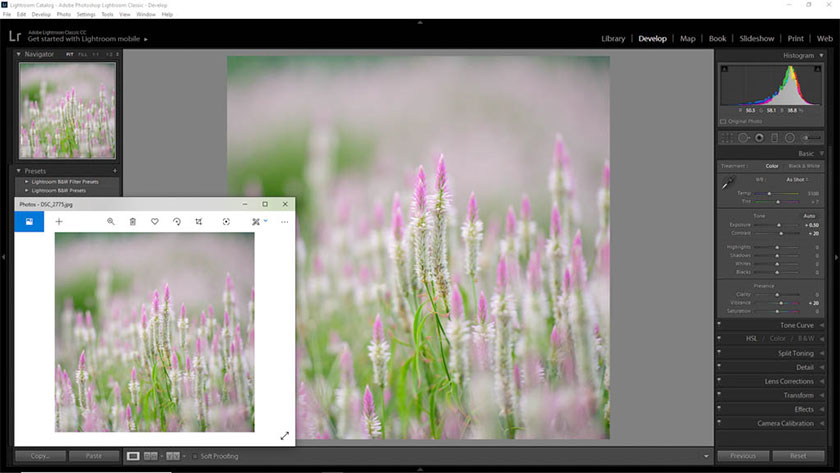Click the Add to (plus) icon in Photos
Viewport: 840px width, 473px height.
59,221
